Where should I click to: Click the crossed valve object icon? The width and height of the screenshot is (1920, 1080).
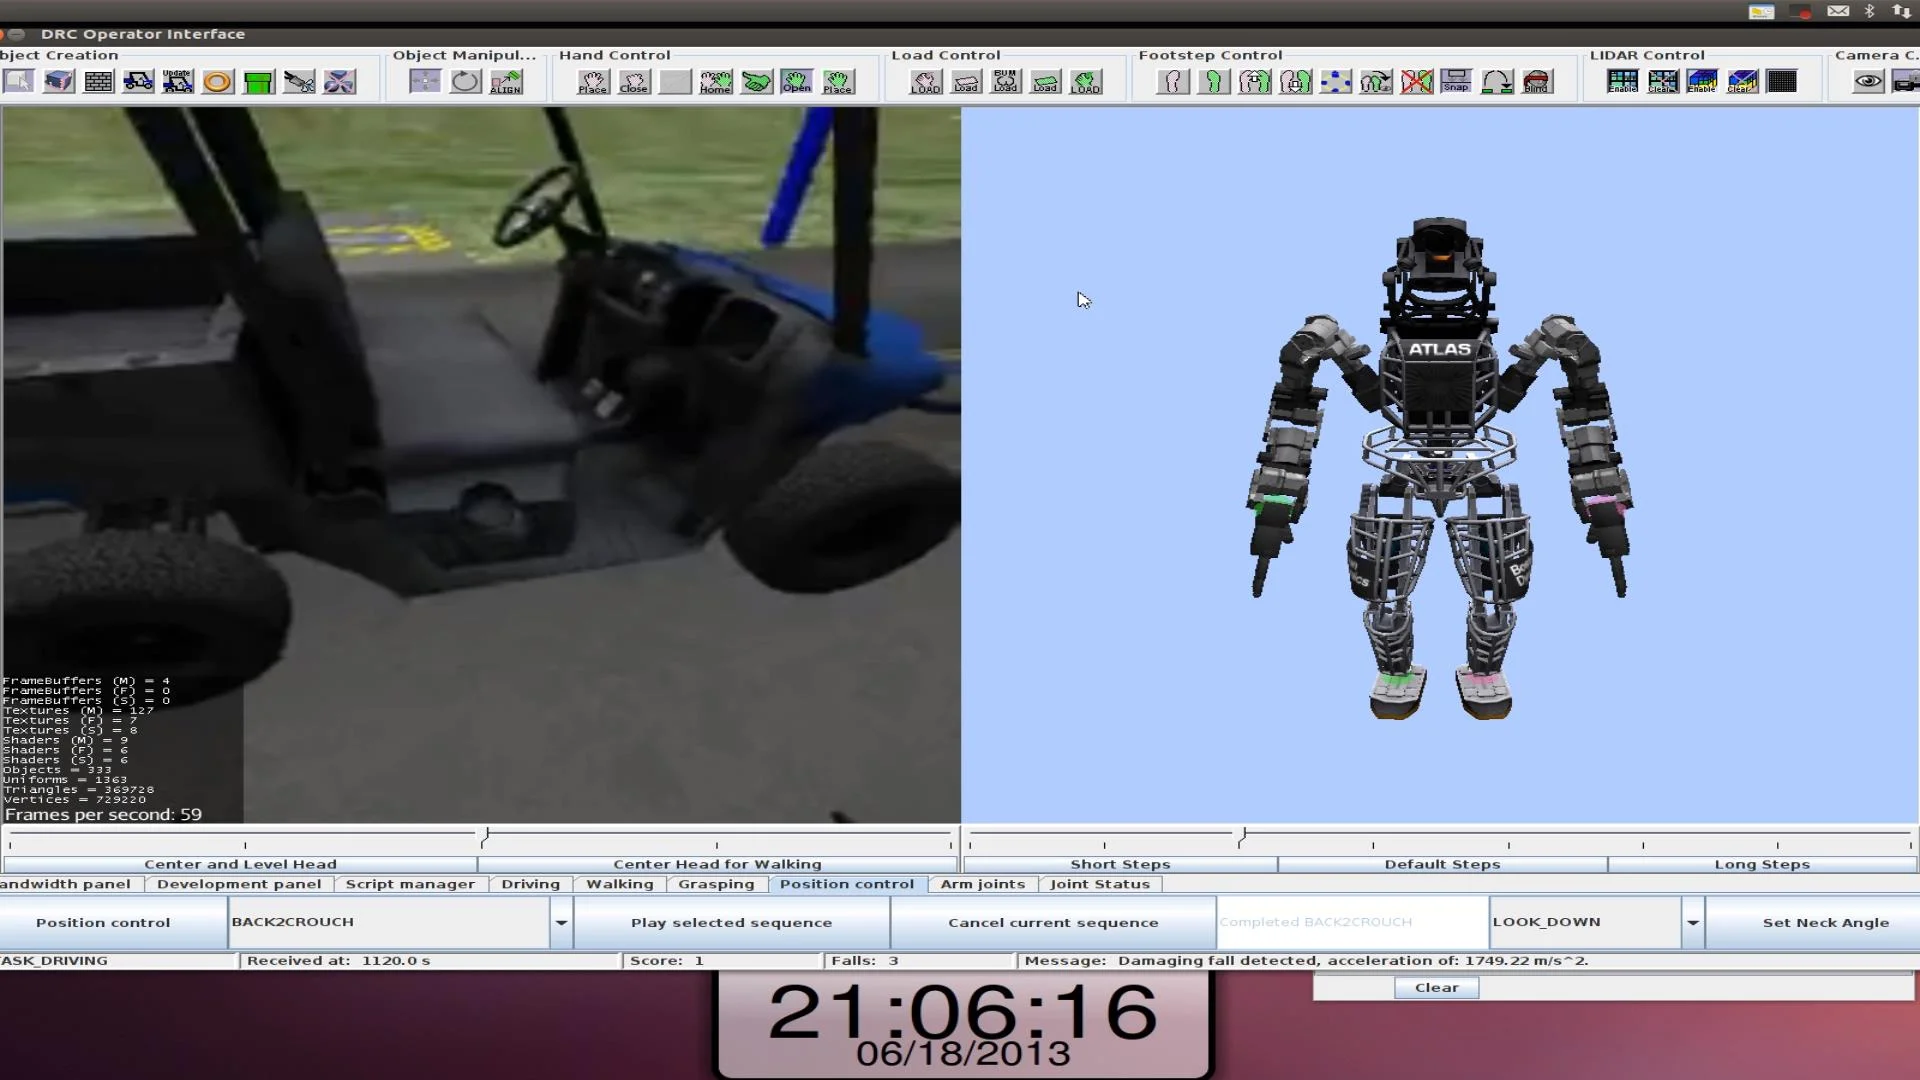click(x=339, y=81)
